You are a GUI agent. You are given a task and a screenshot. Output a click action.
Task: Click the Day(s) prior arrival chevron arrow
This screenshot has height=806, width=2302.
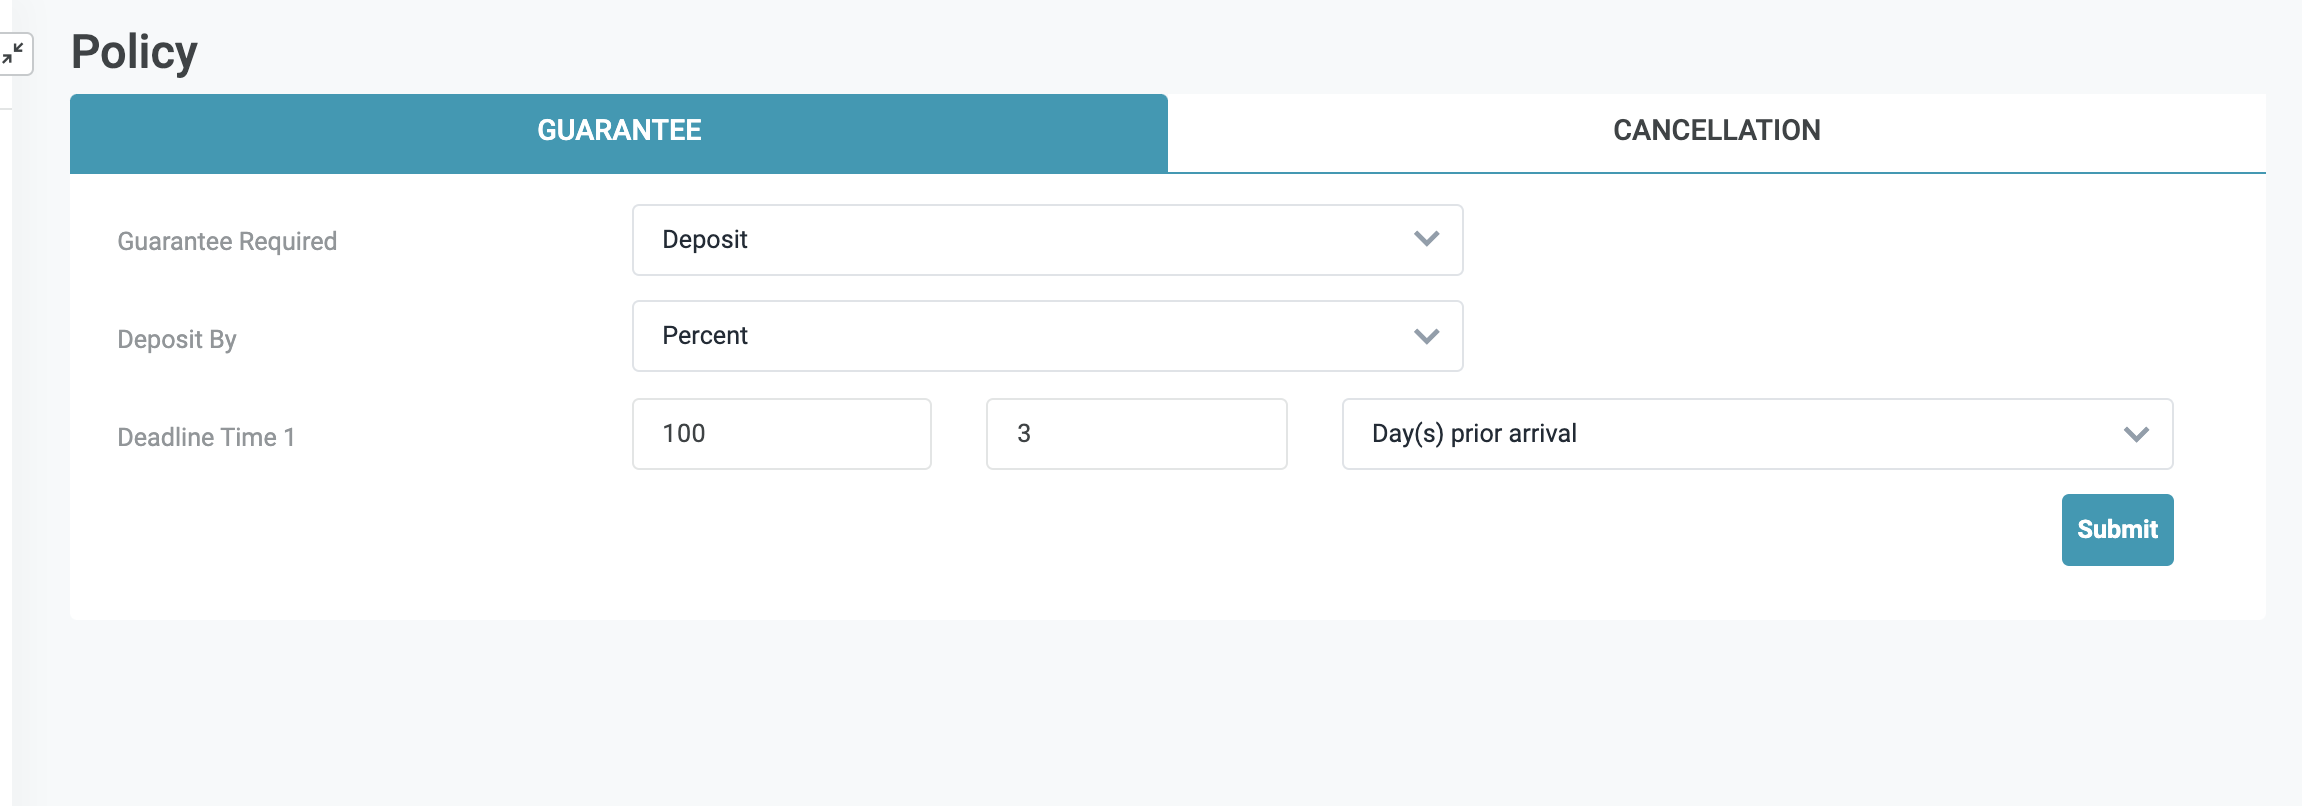click(x=2136, y=434)
